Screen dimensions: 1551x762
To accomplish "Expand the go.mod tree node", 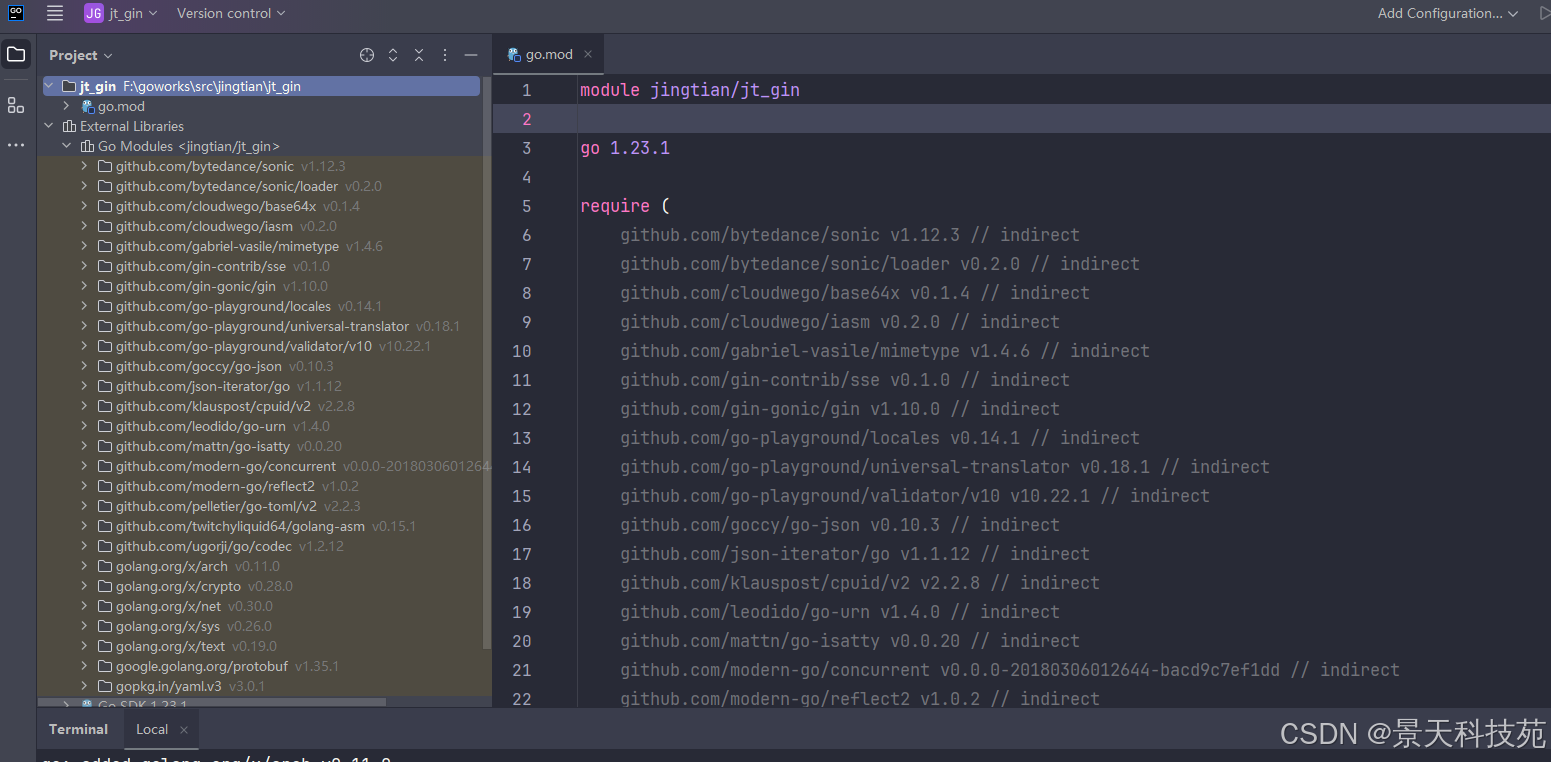I will pos(66,106).
